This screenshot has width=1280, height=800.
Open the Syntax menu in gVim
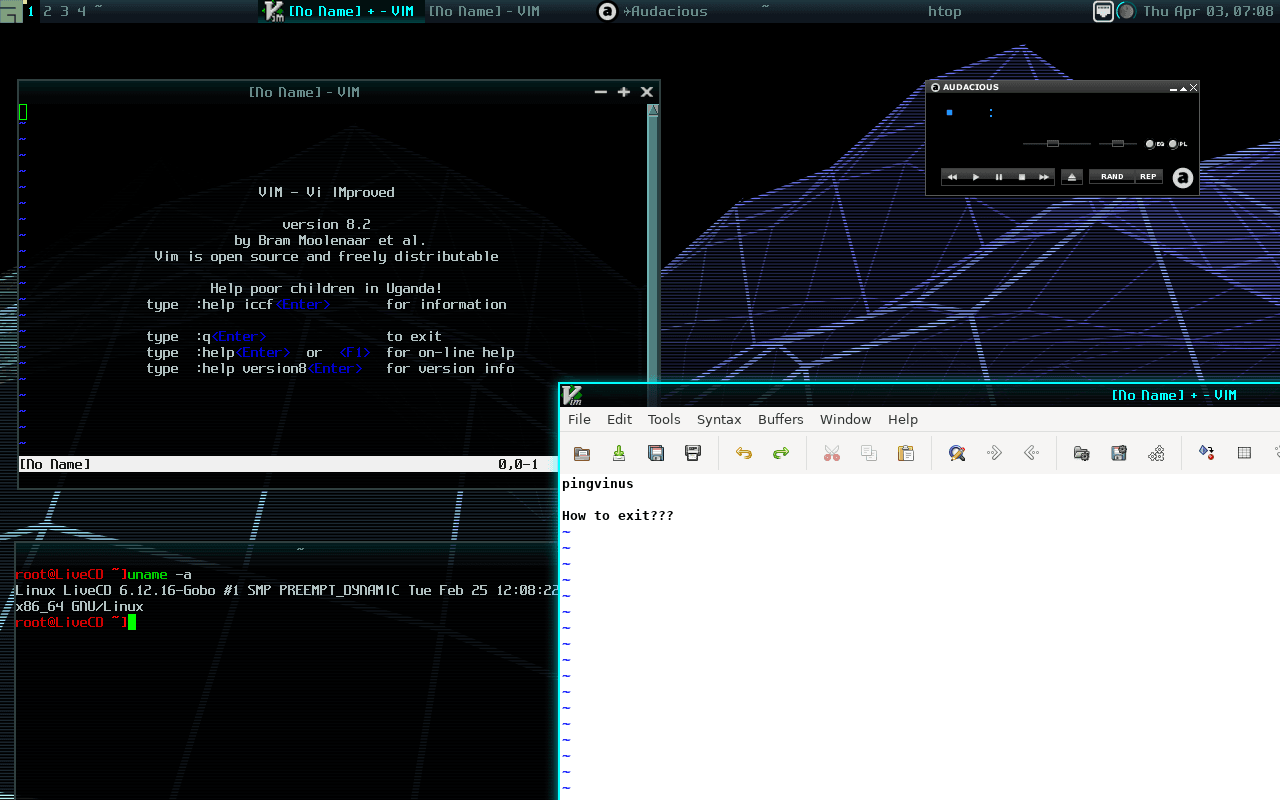point(719,419)
